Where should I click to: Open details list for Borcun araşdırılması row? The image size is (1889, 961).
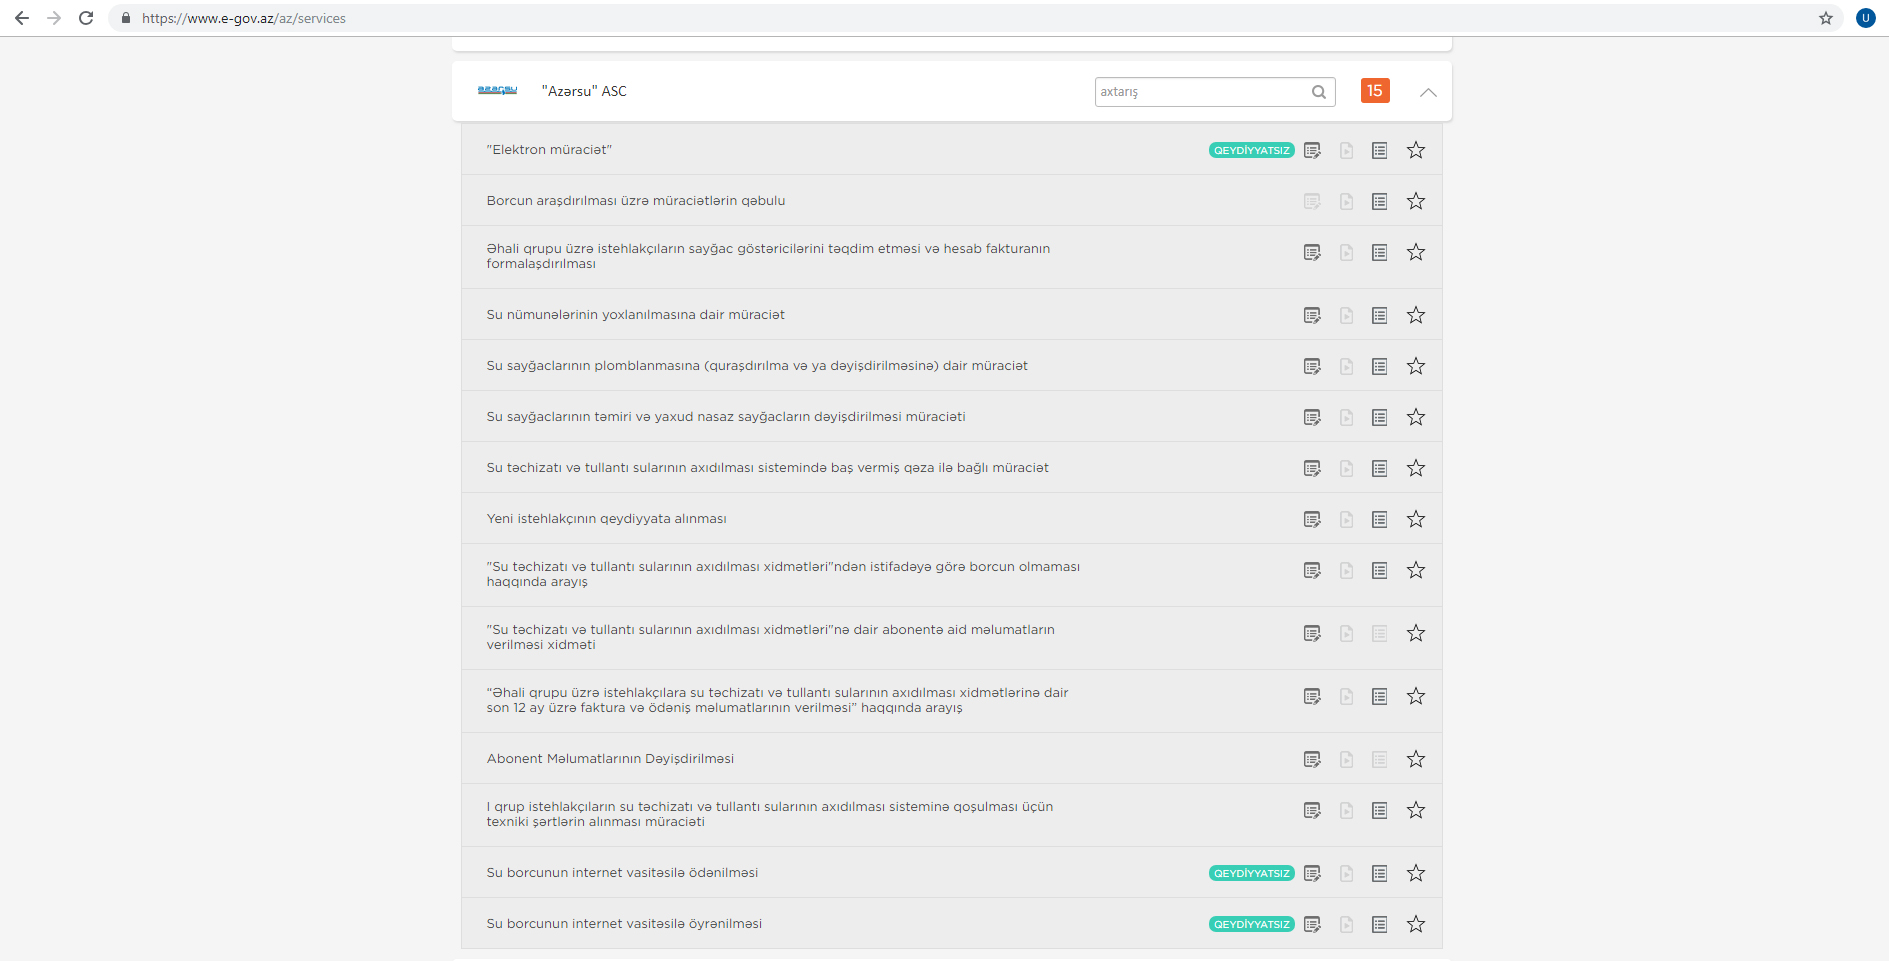pyautogui.click(x=1380, y=201)
